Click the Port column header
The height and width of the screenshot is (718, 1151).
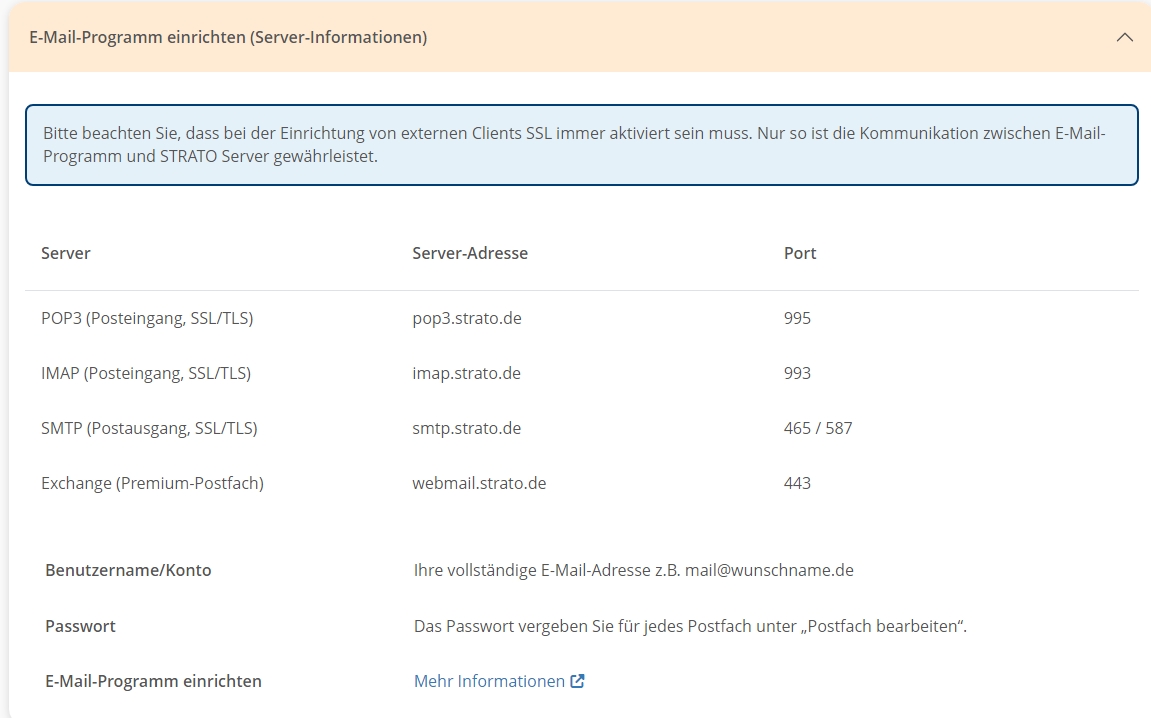point(800,253)
